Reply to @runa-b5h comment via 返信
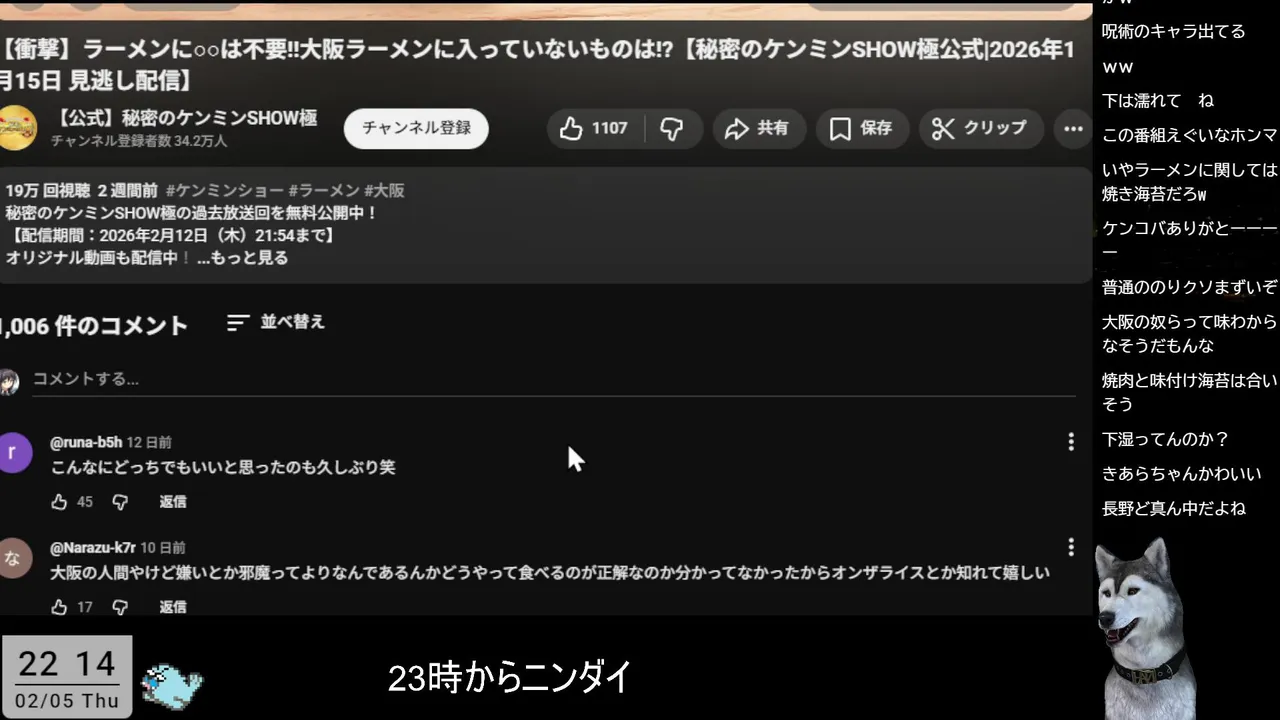The height and width of the screenshot is (720, 1280). pos(173,502)
